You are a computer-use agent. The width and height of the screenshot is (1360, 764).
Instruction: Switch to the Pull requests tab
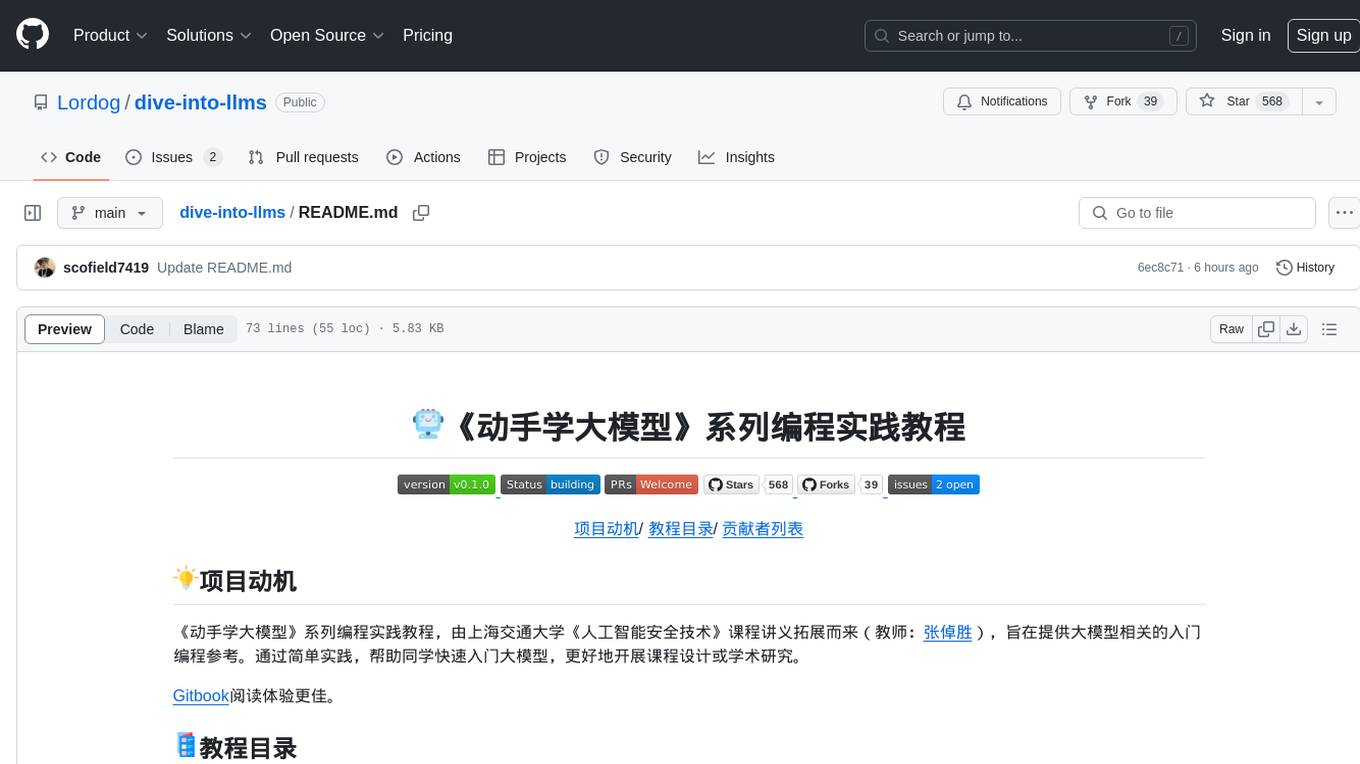(x=303, y=157)
